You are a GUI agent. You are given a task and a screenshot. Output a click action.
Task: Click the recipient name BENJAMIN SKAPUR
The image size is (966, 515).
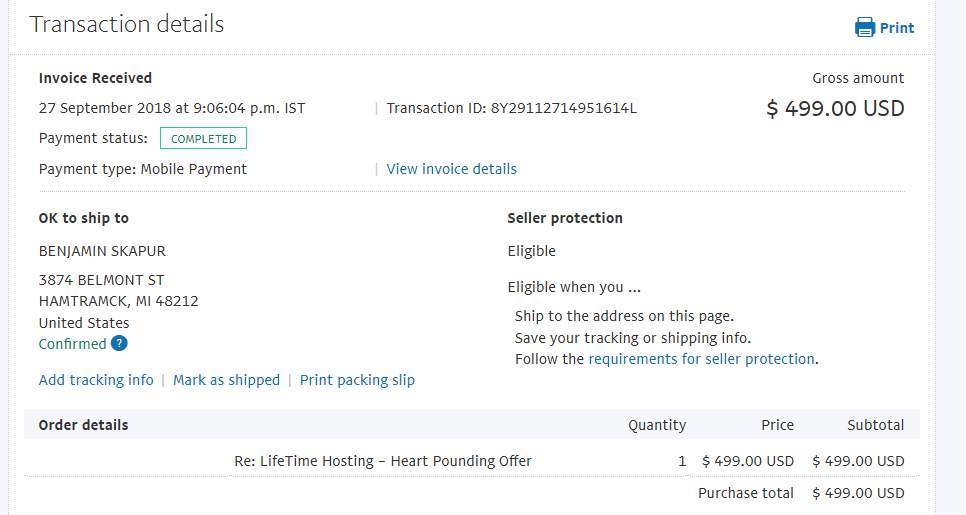click(101, 251)
